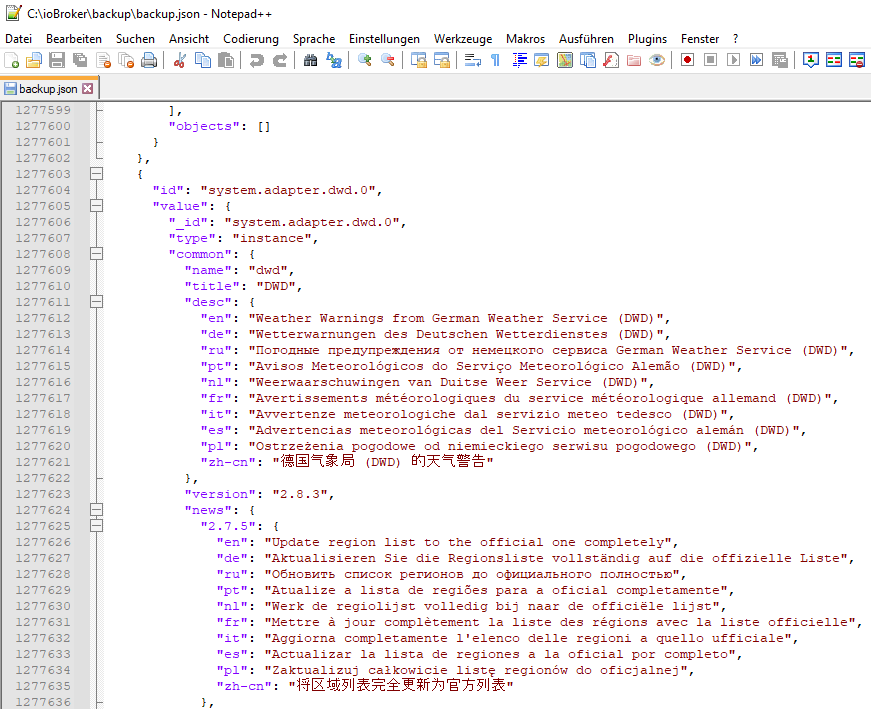Click the Save All icon
This screenshot has width=871, height=709.
pyautogui.click(x=80, y=60)
